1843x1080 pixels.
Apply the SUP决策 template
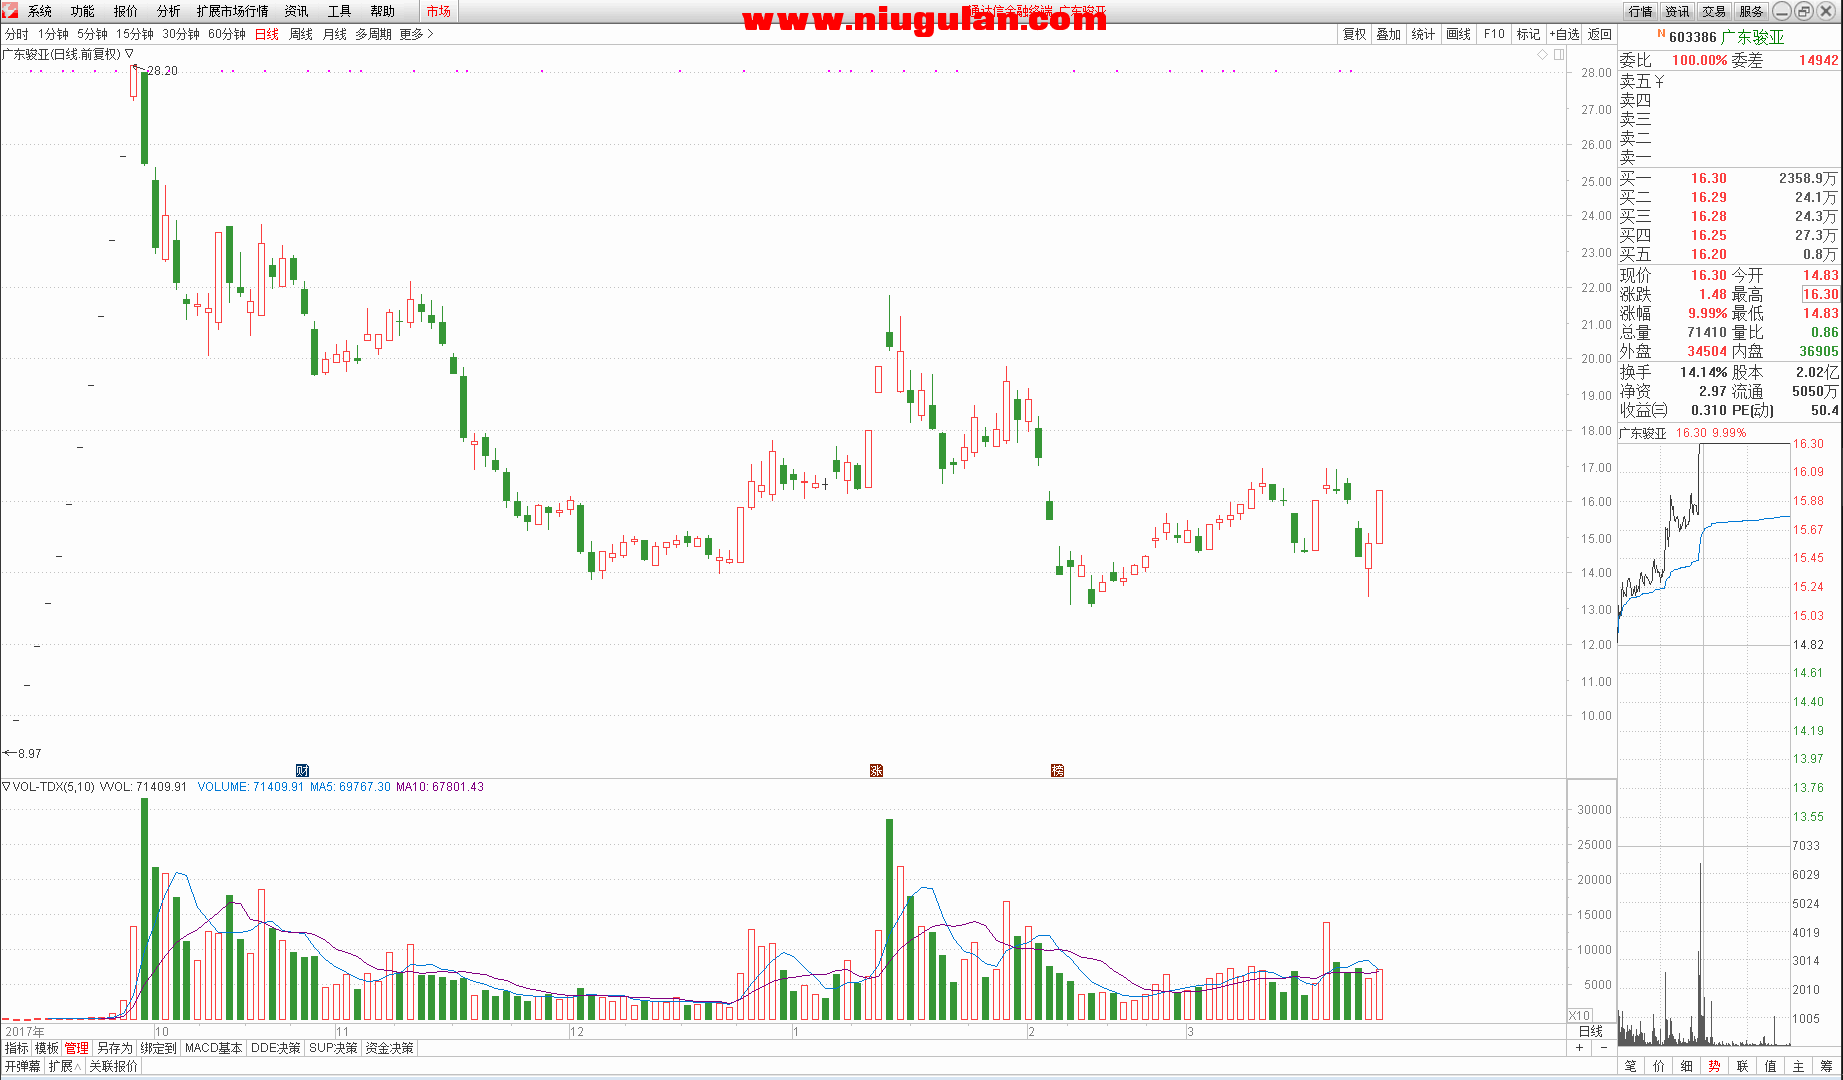click(334, 1048)
